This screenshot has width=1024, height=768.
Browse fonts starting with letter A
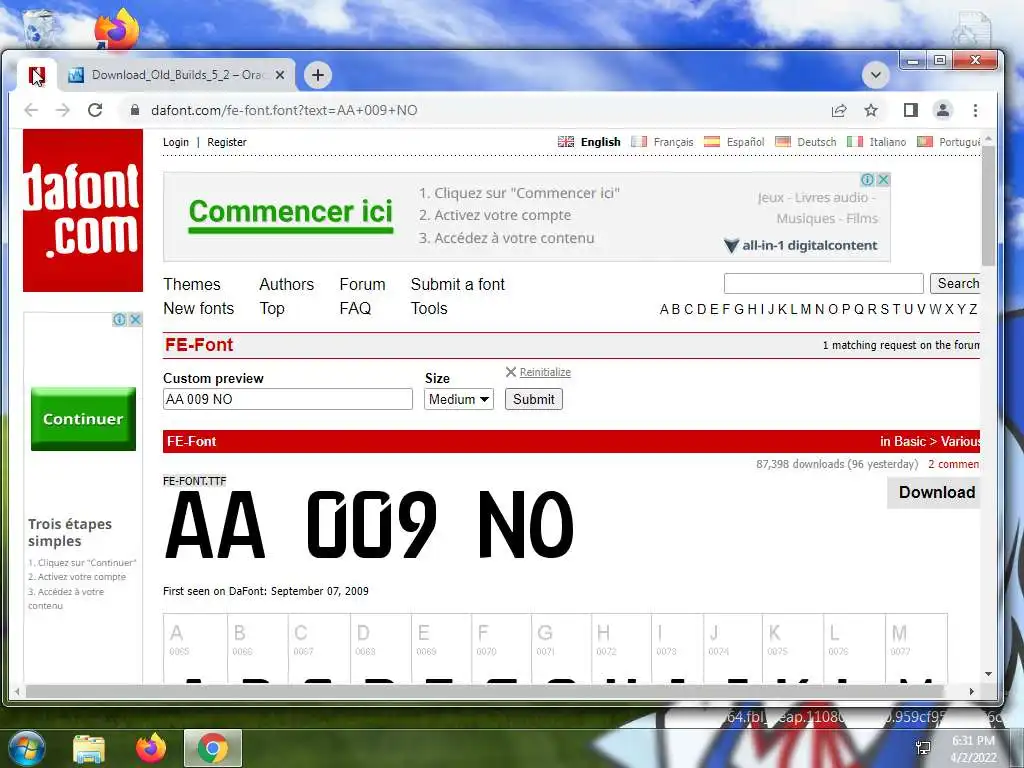click(x=664, y=309)
